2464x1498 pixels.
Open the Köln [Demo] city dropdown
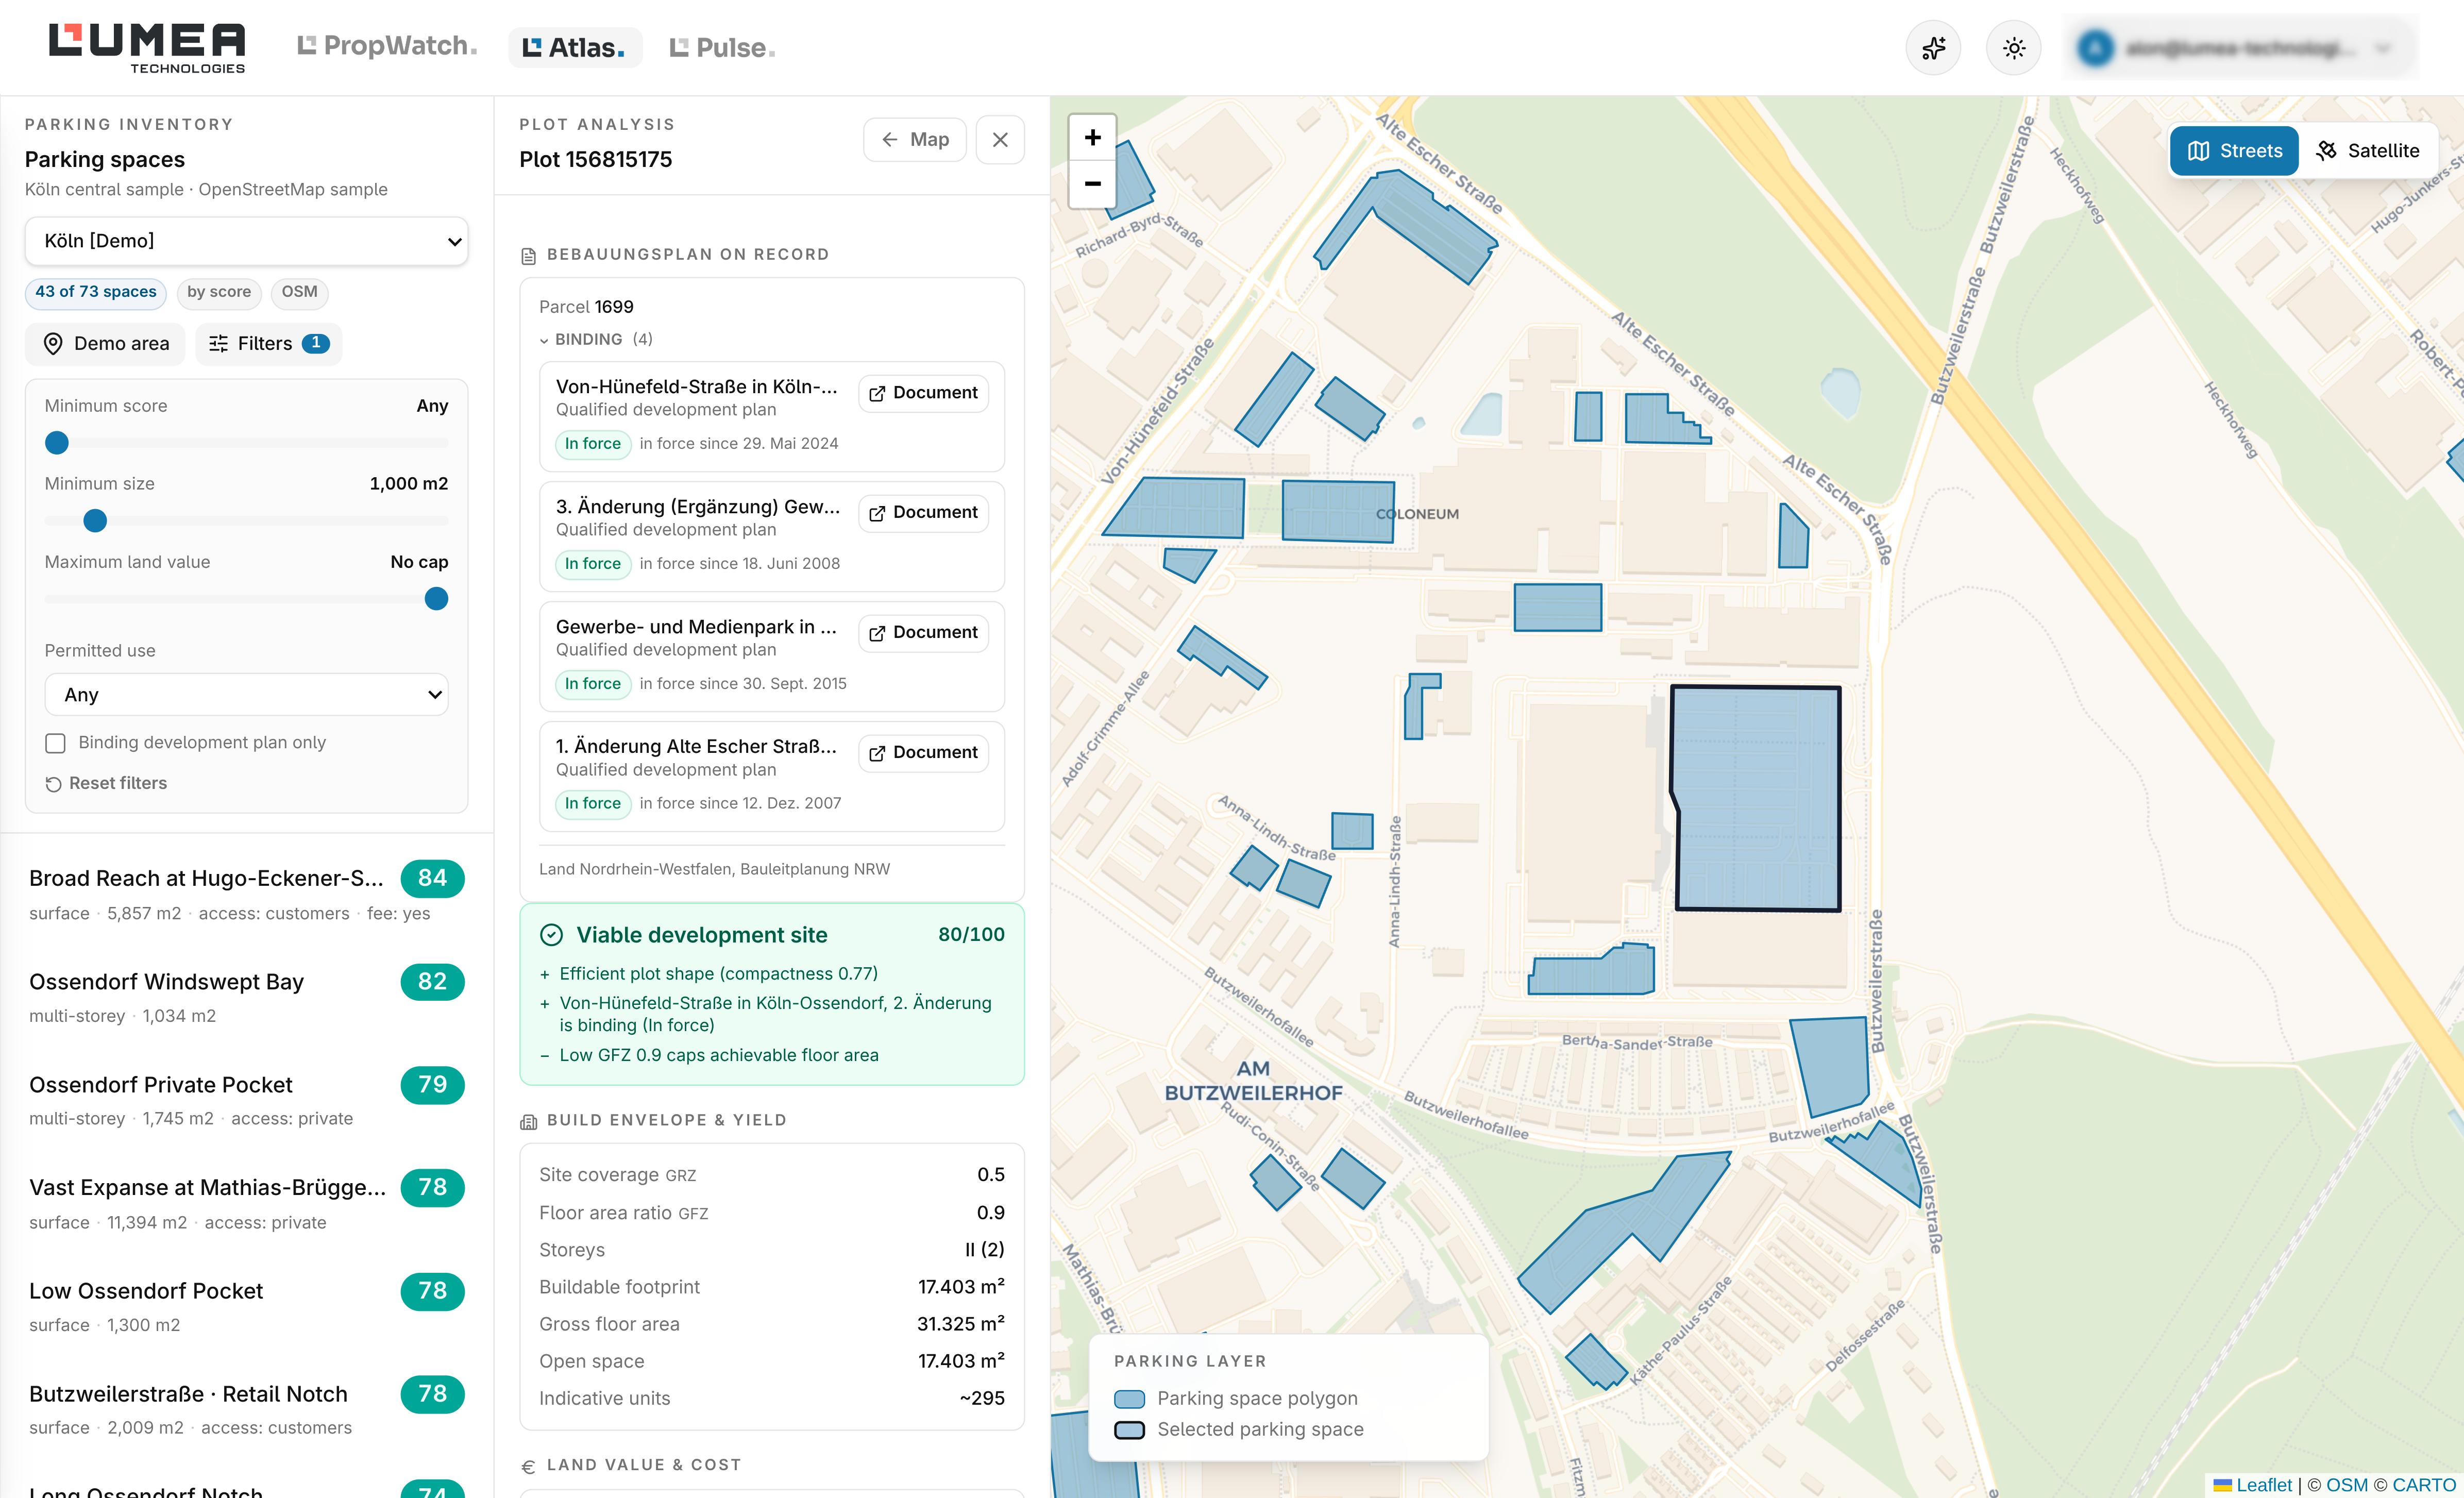pyautogui.click(x=246, y=241)
